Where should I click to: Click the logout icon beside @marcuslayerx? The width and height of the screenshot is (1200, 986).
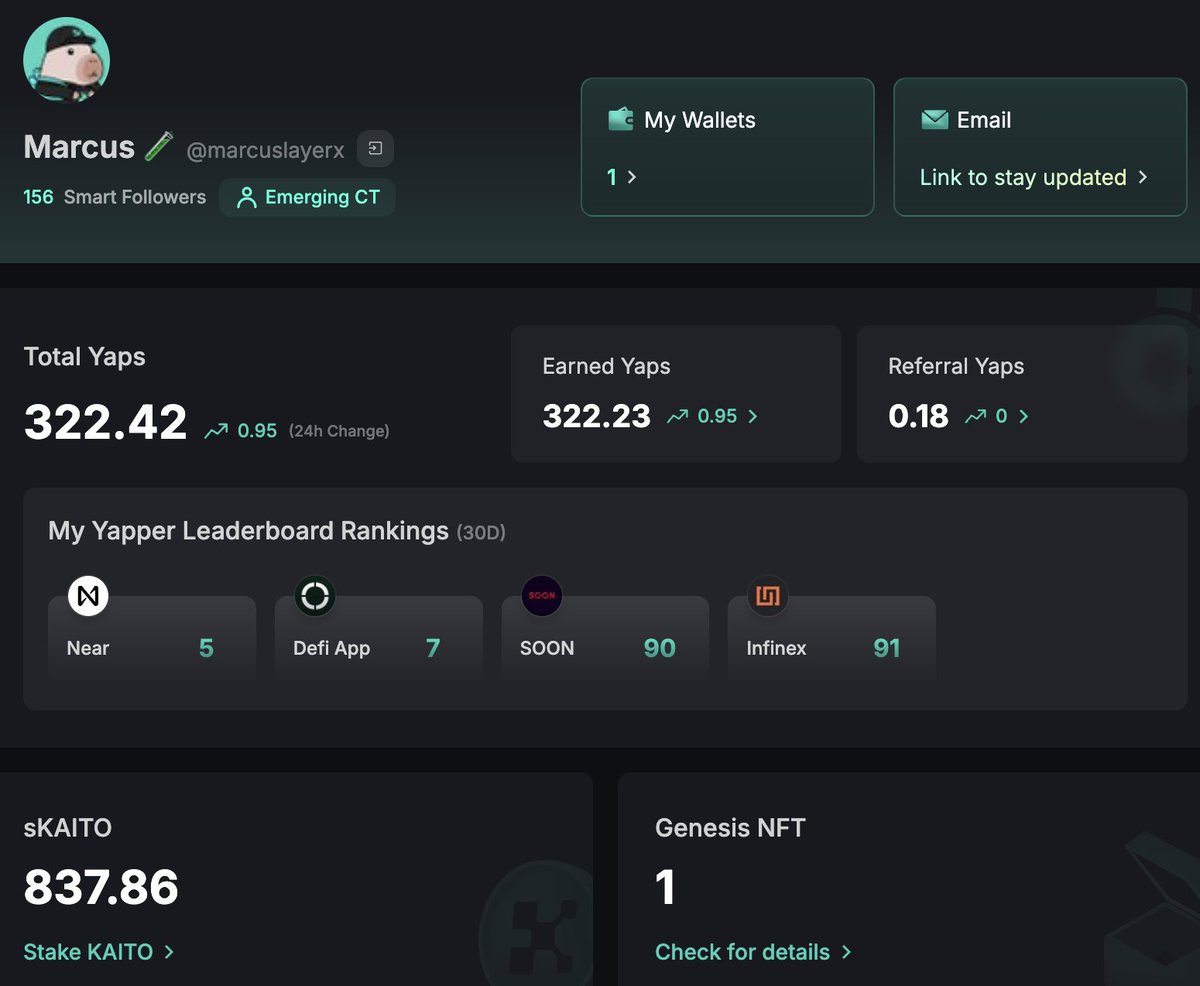(375, 149)
